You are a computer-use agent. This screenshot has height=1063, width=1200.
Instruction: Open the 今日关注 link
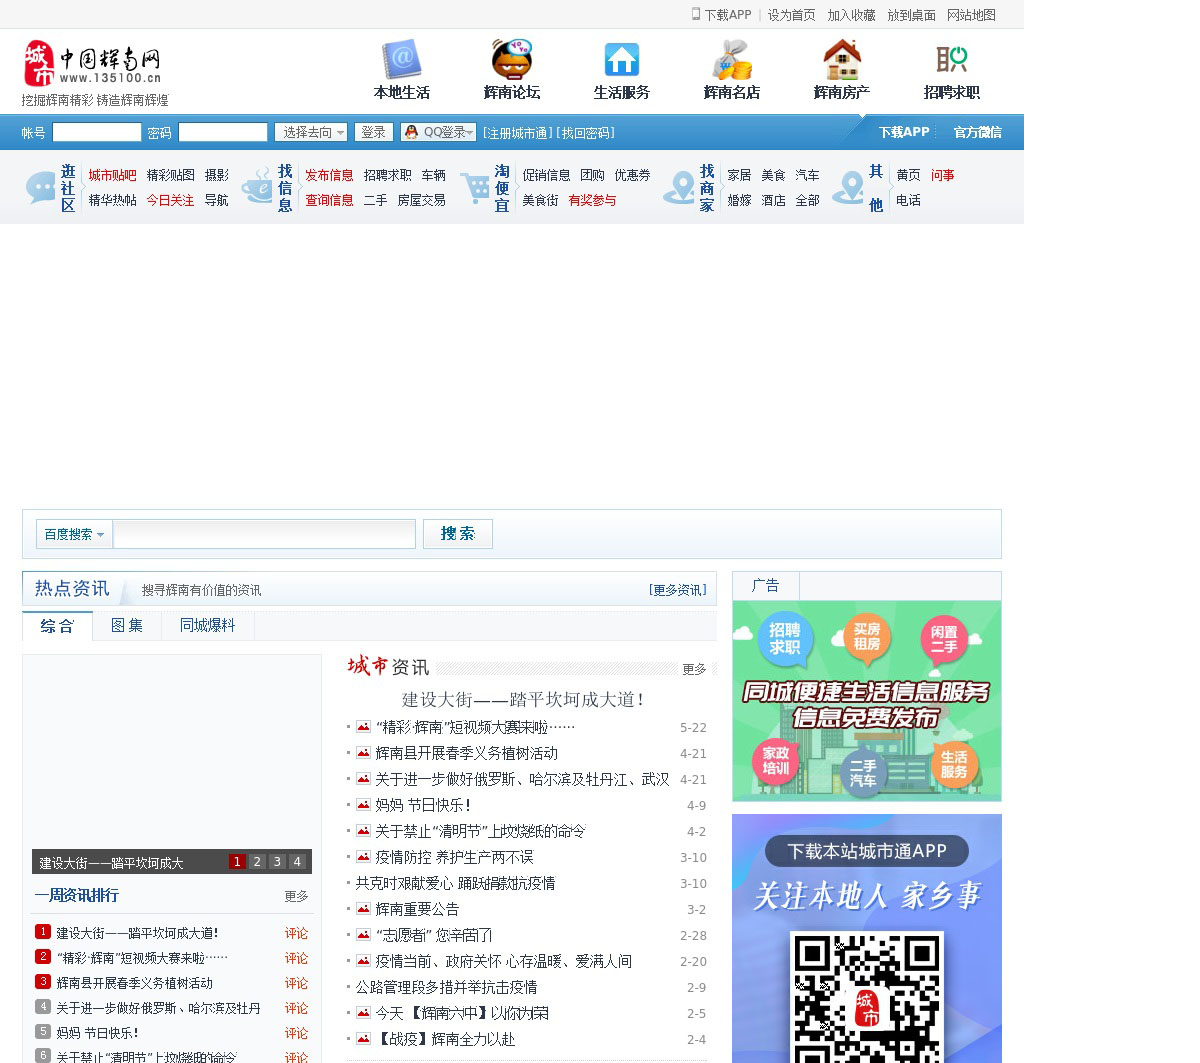[170, 200]
